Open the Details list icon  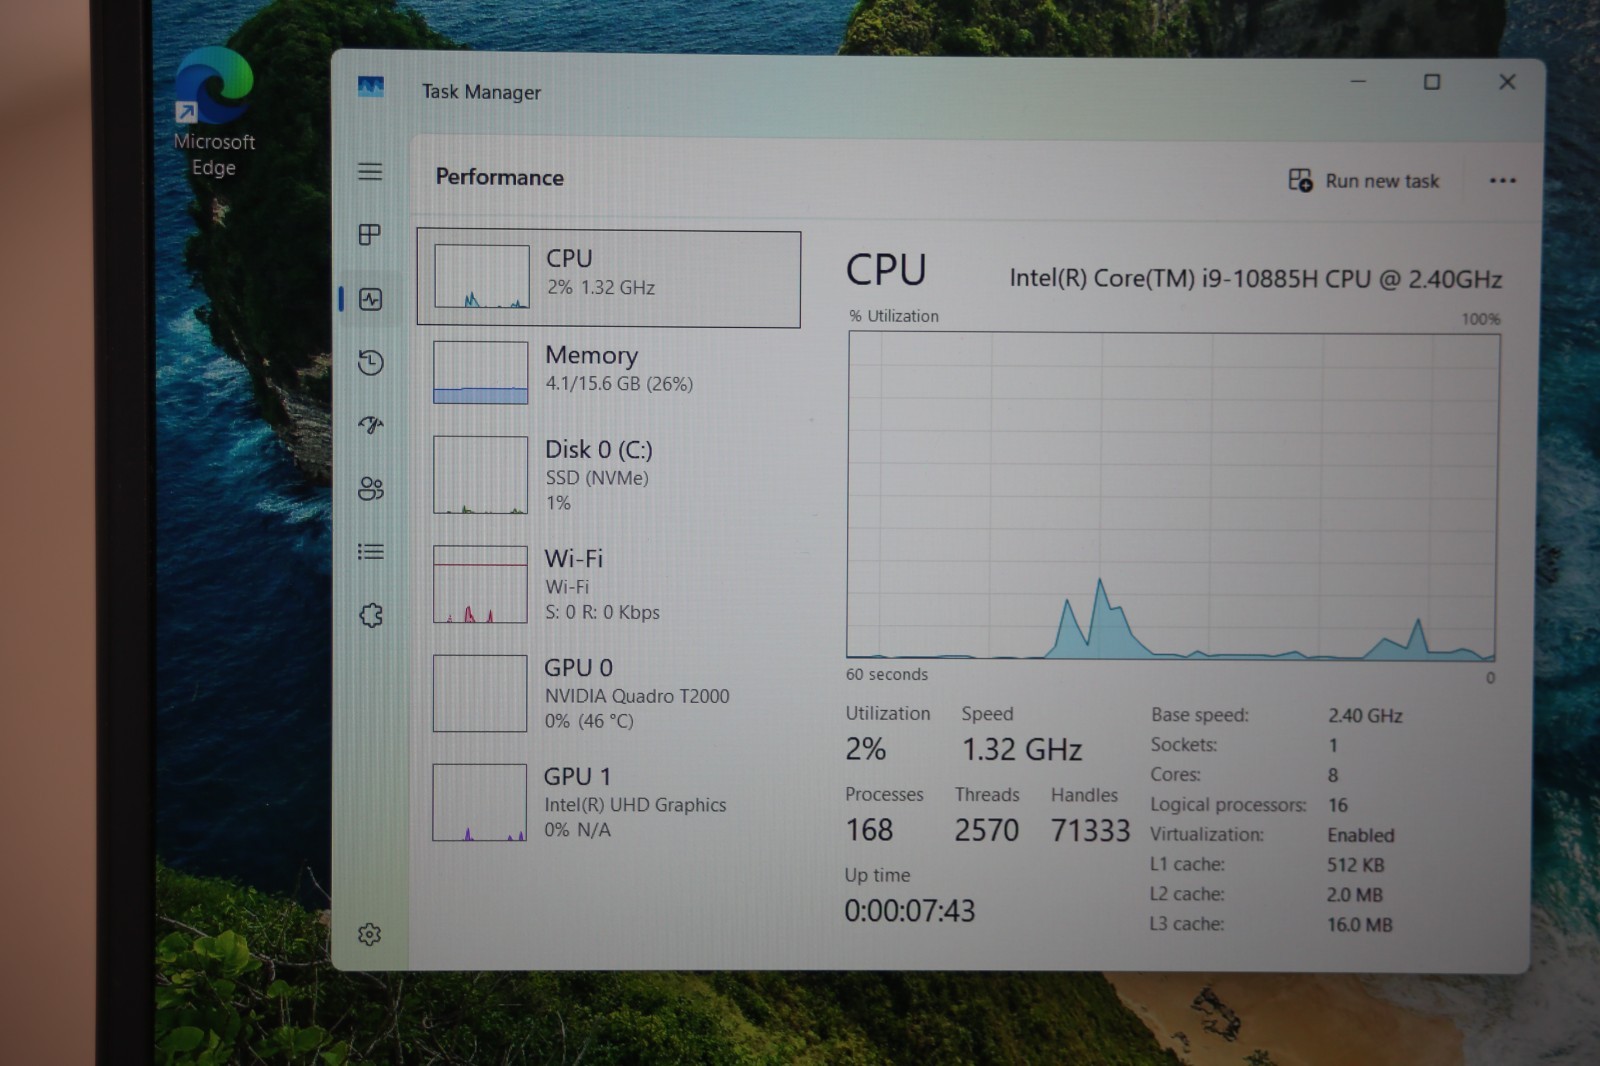point(370,551)
